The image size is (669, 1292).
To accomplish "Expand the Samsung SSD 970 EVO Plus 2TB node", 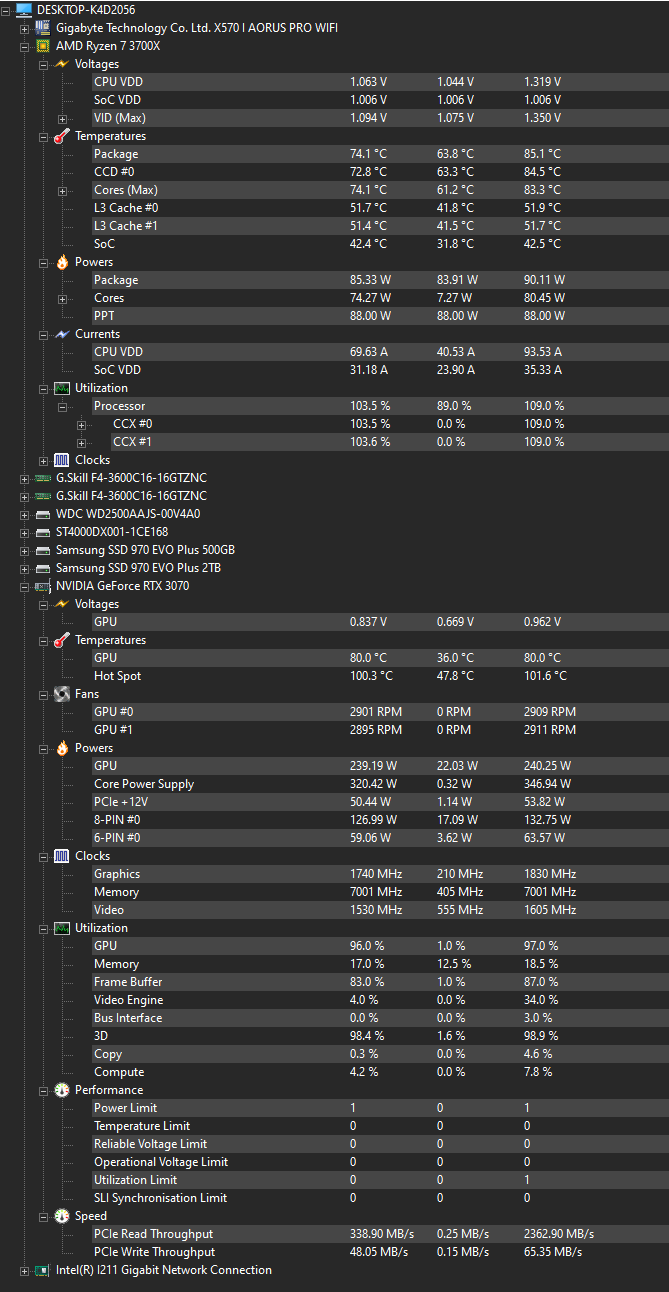I will 25,568.
